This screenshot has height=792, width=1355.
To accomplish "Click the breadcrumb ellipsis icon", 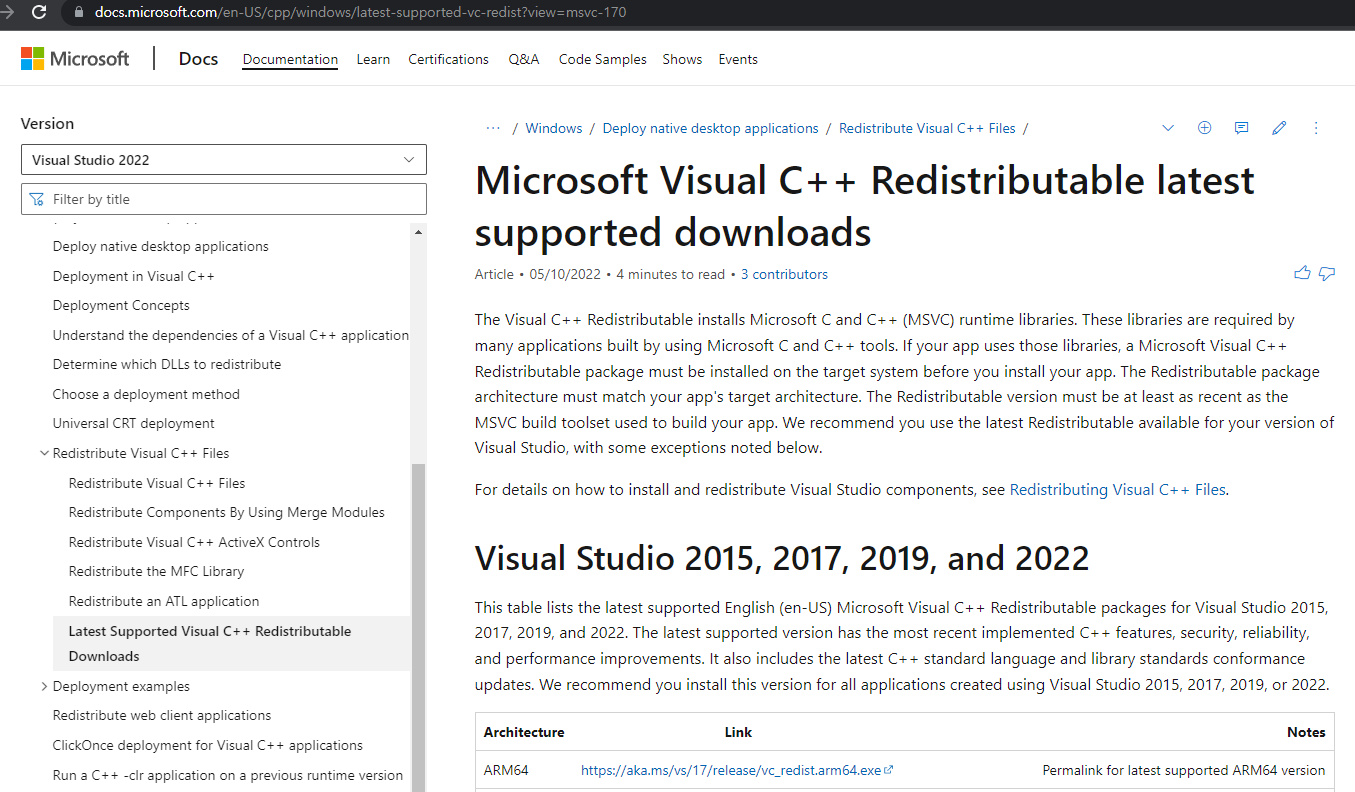I will 493,128.
